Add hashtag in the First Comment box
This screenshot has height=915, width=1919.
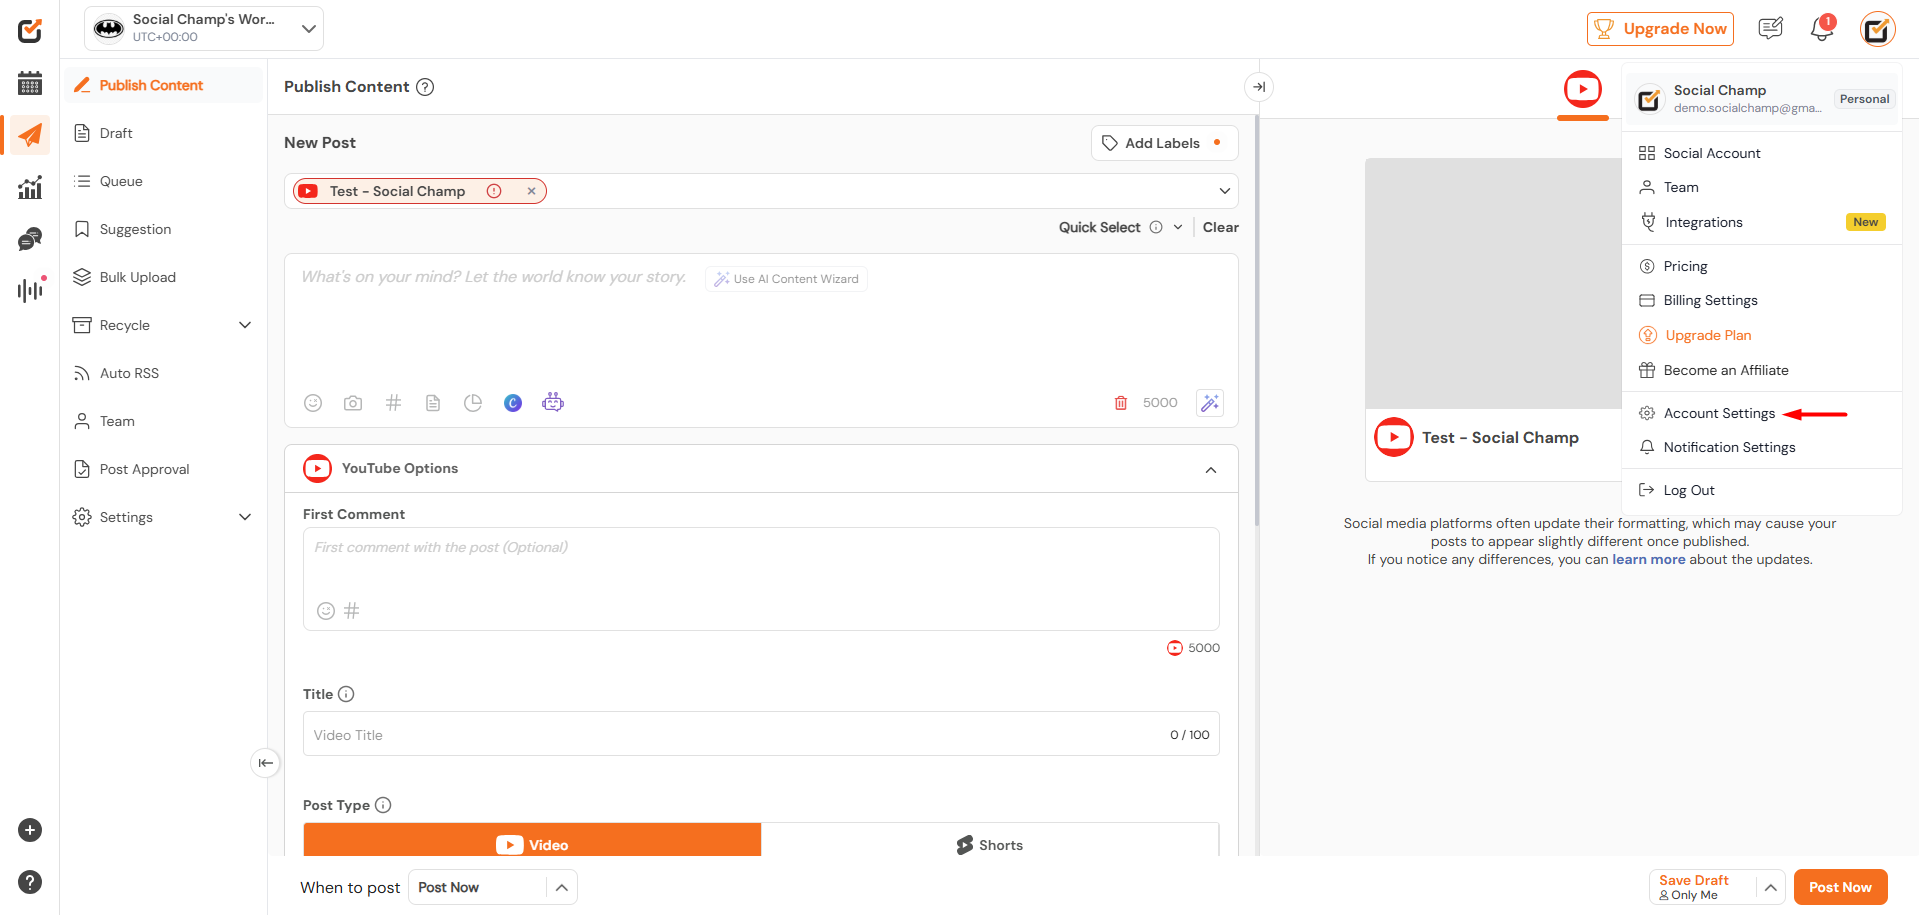[x=352, y=611]
